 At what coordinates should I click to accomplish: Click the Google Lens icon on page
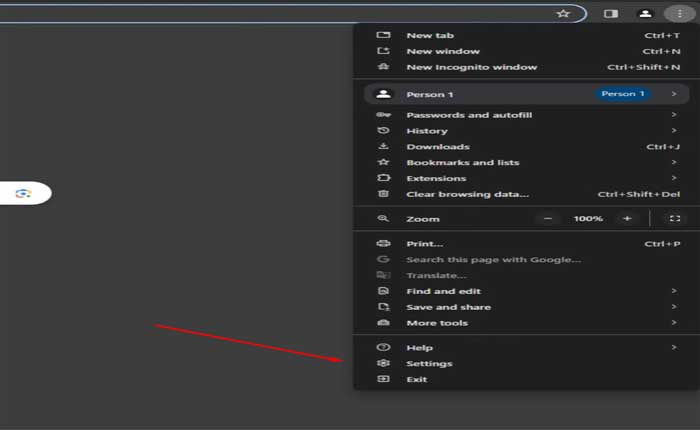(24, 193)
